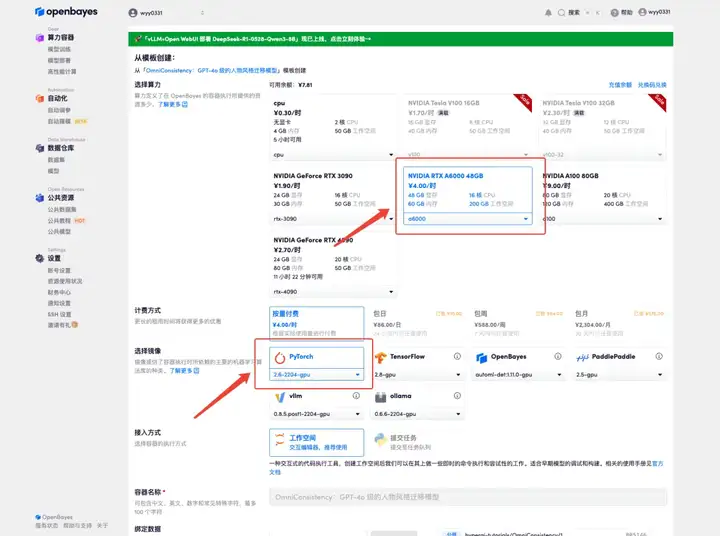
Task: Click the 数据仓库 icon in sidebar
Action: click(39, 148)
